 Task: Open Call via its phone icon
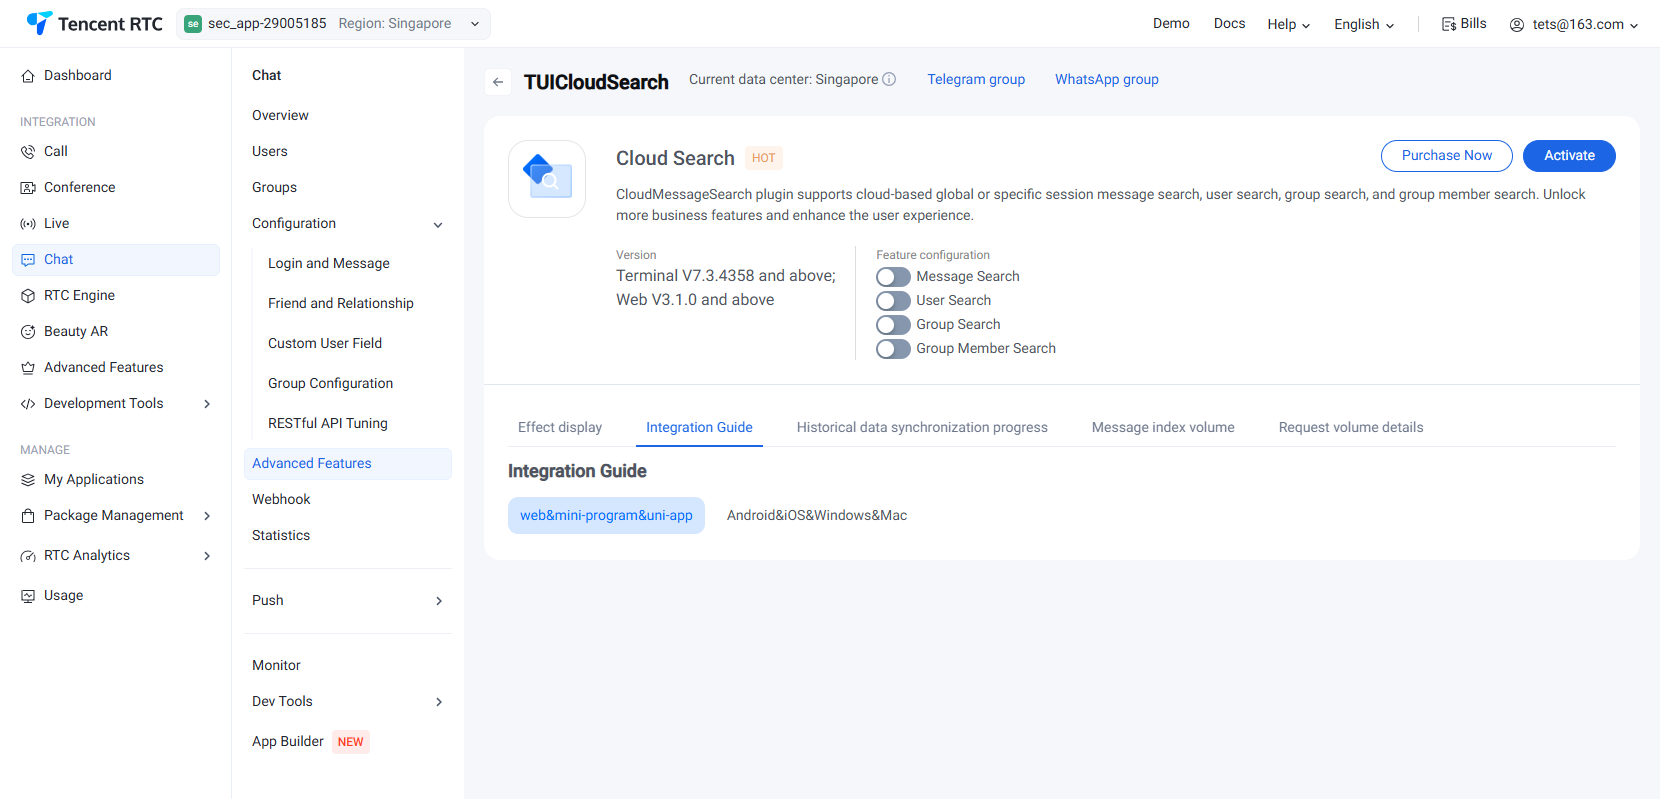(28, 152)
